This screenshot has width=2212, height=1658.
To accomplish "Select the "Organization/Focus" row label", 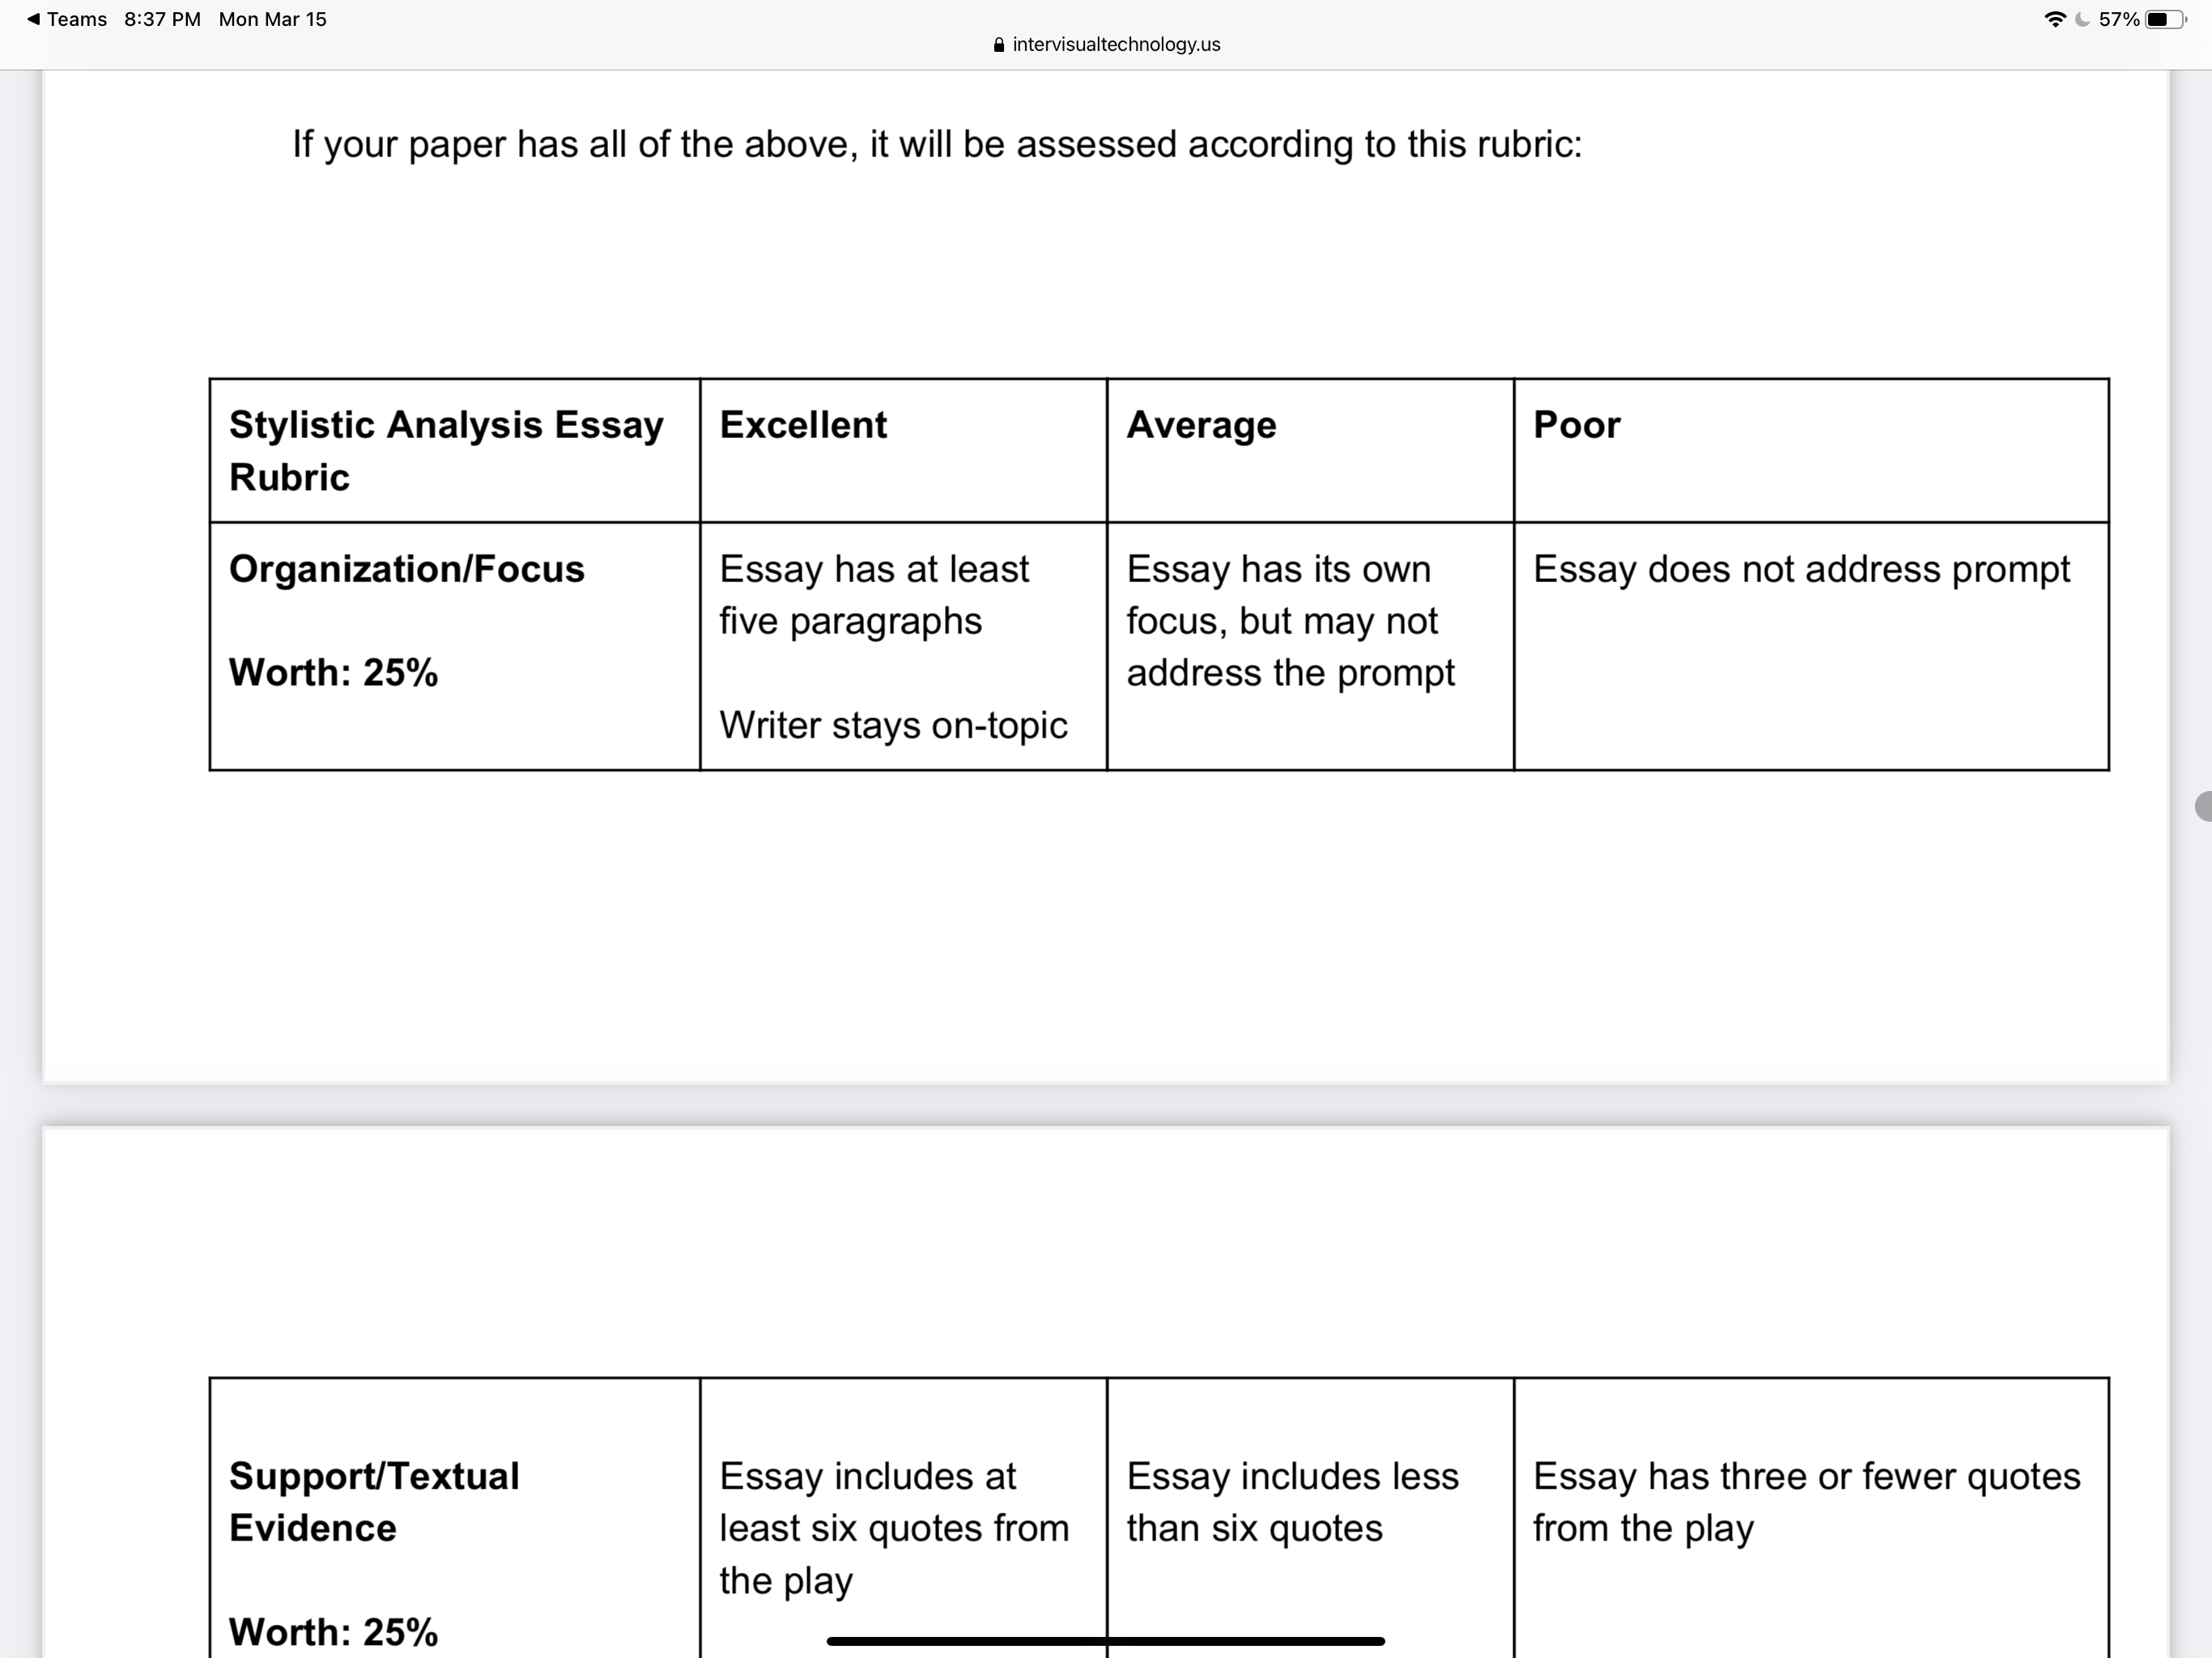I will (x=406, y=569).
